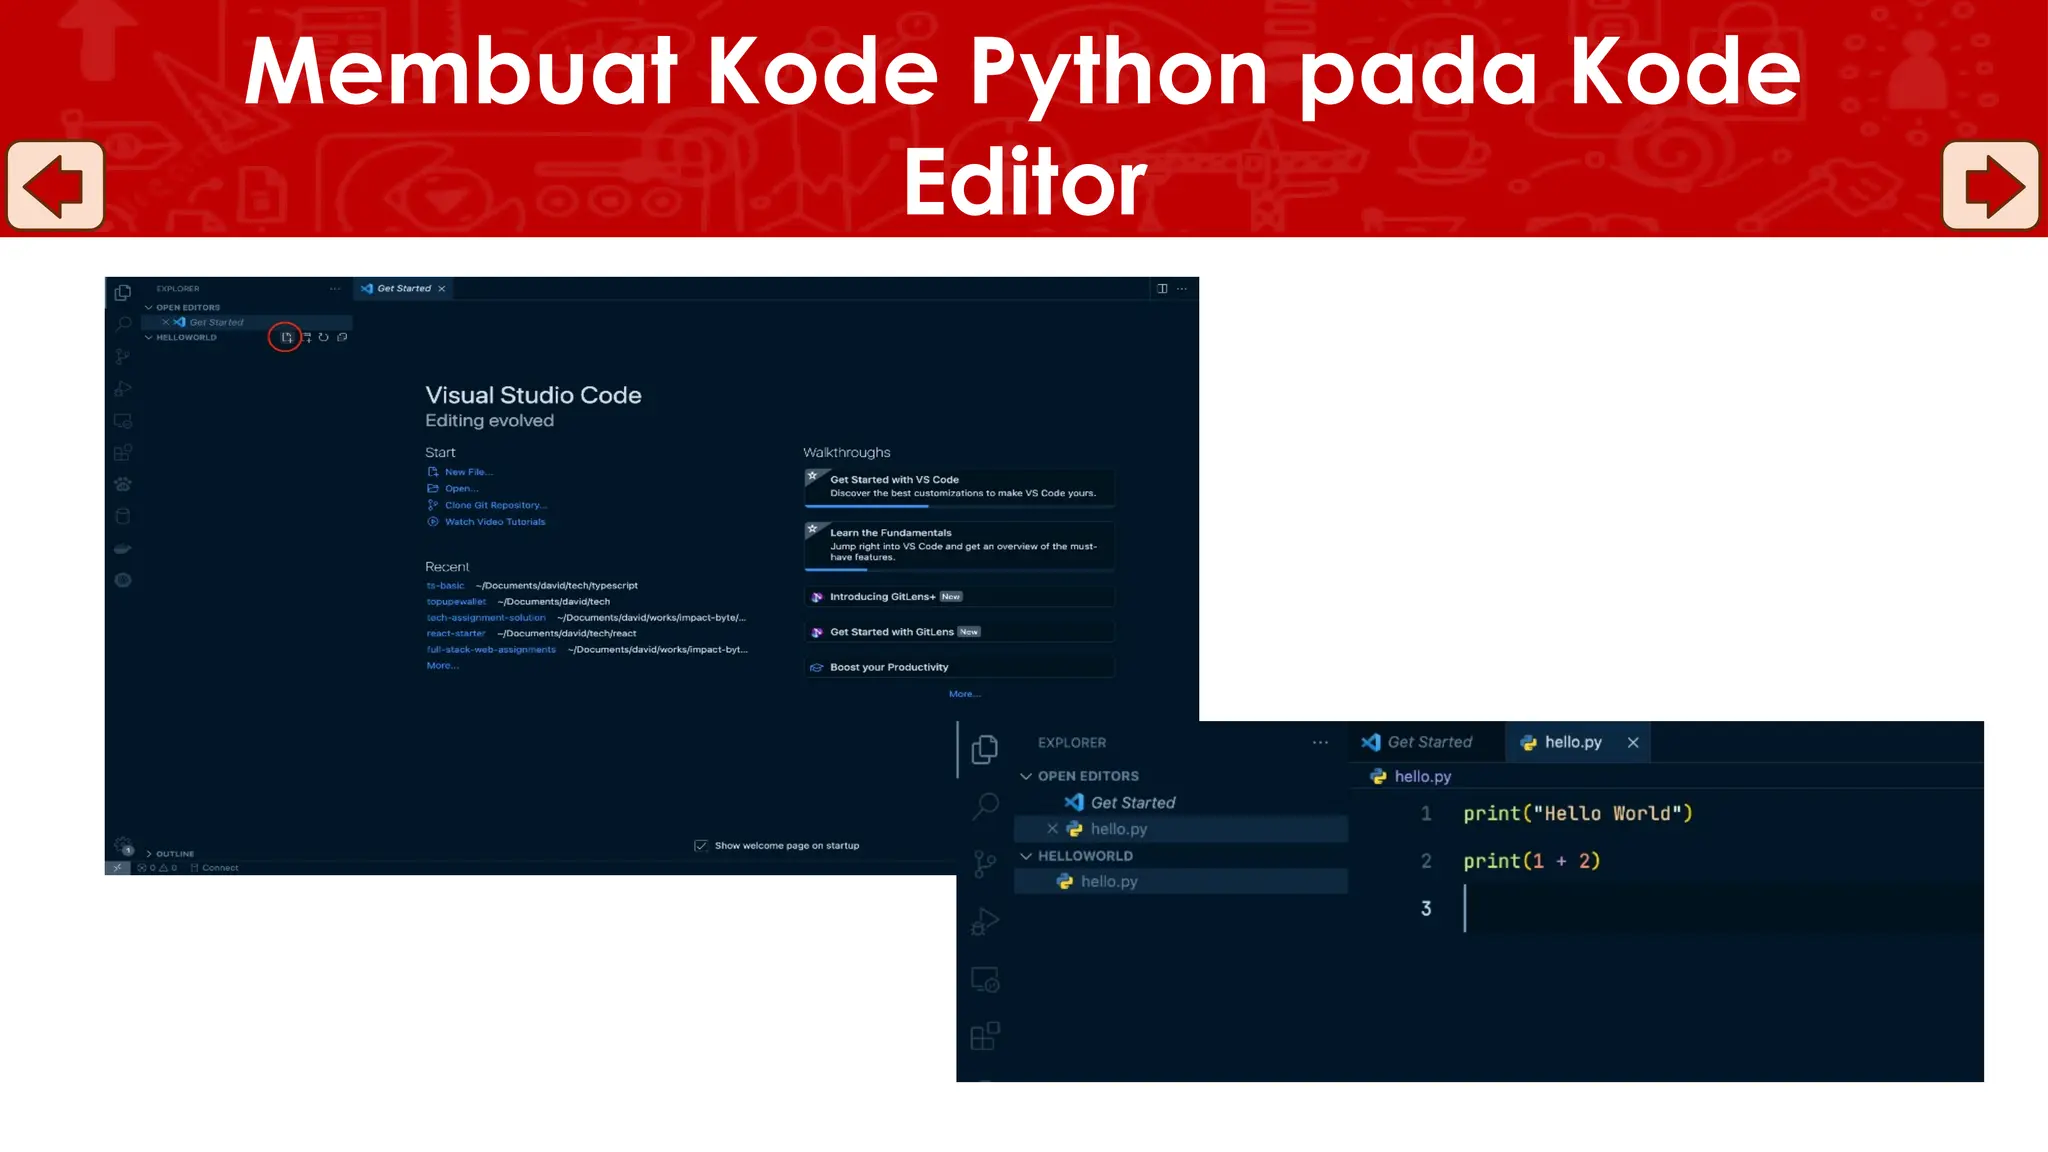Refresh the HELLOWORLD explorer
The image size is (2048, 1152).
coord(323,337)
